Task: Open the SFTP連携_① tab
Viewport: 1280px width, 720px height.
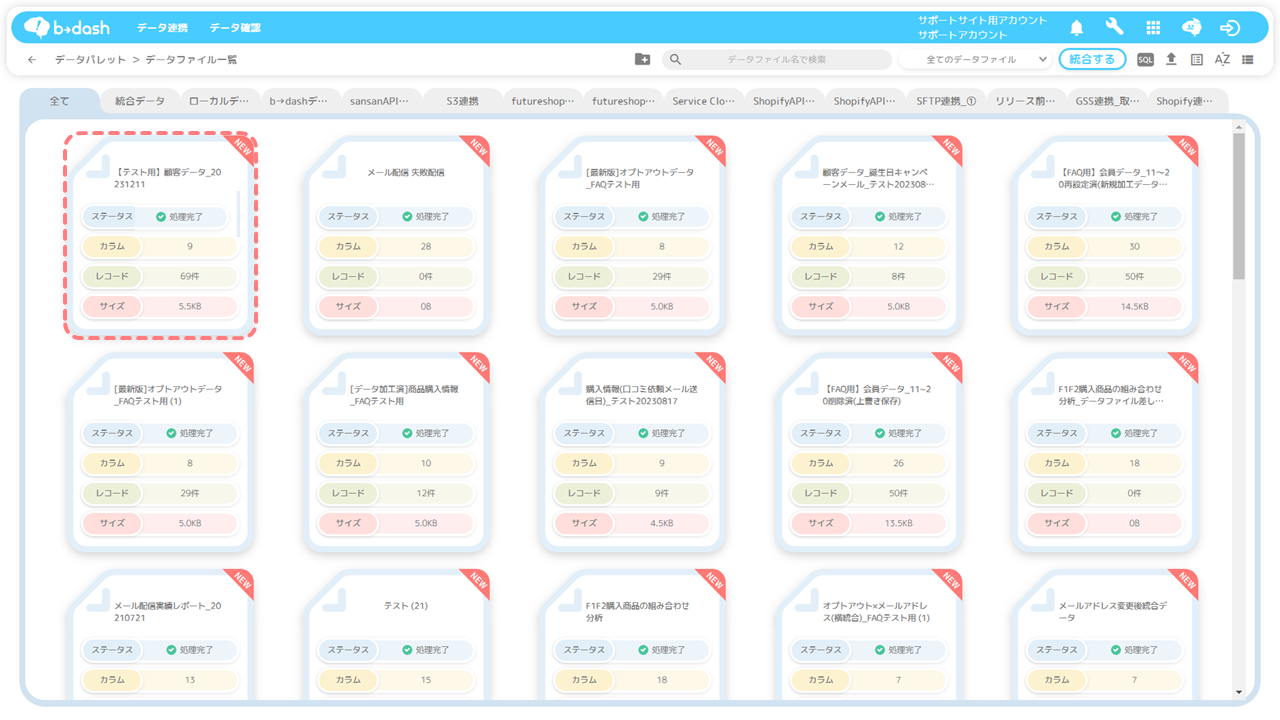Action: pyautogui.click(x=946, y=101)
